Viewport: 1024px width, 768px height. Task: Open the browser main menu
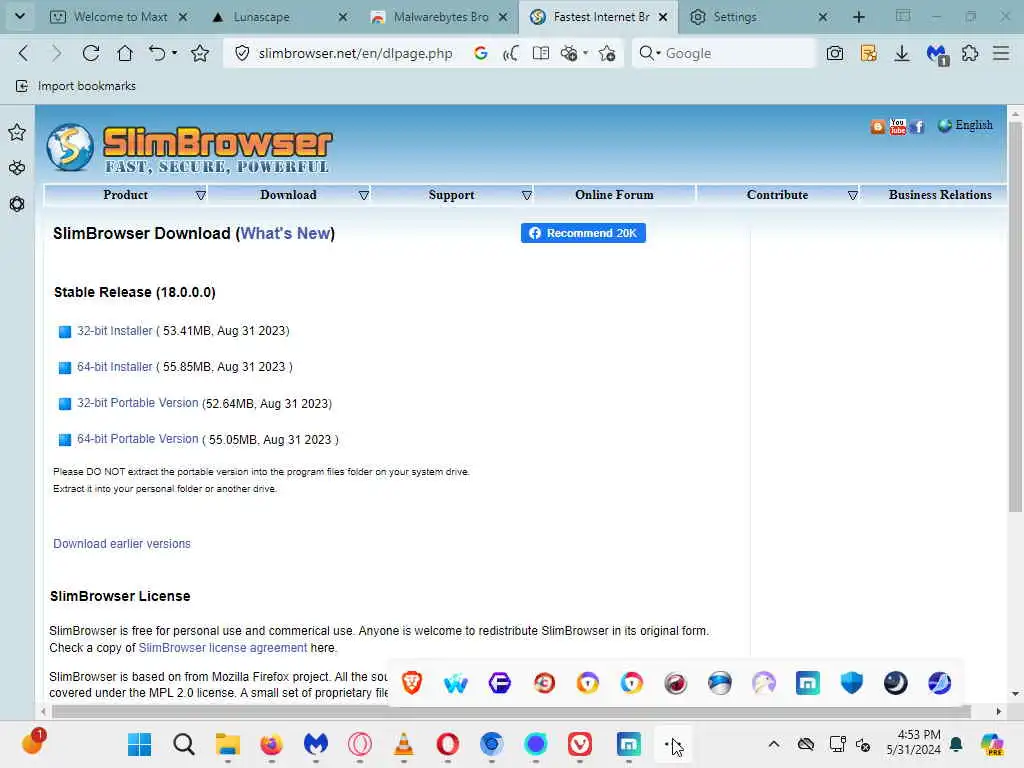point(1001,54)
